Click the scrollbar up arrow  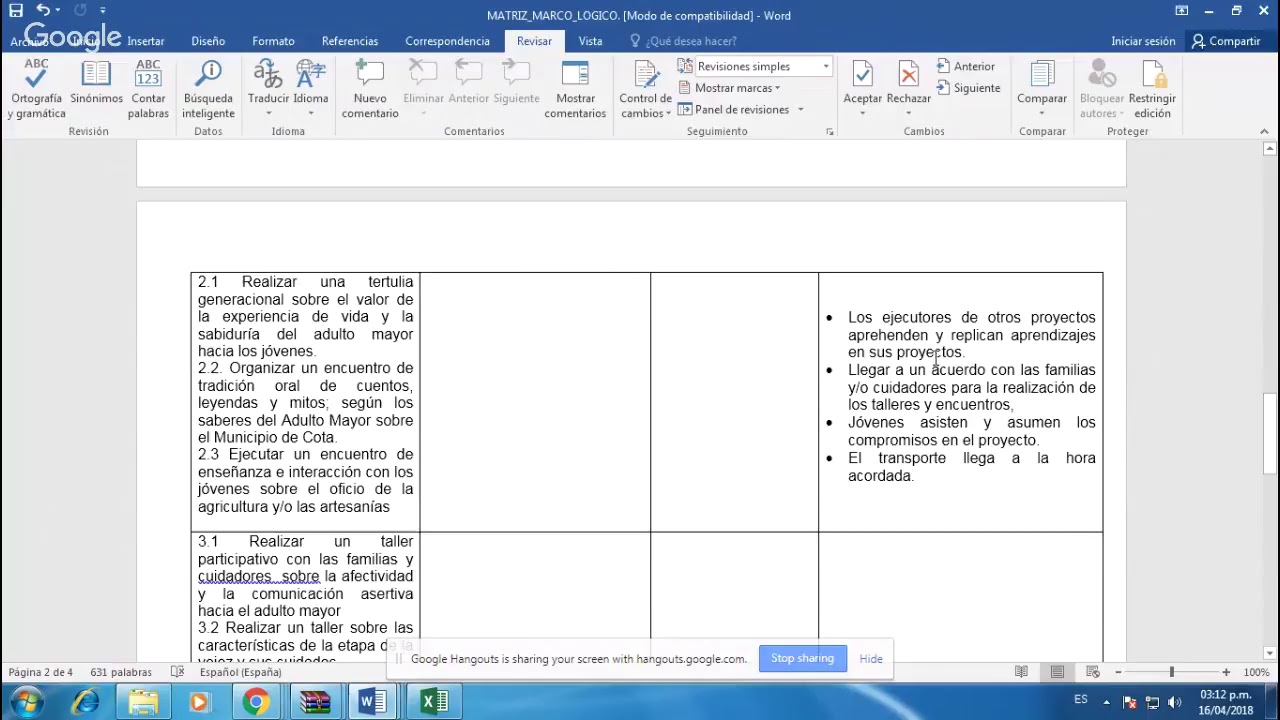pos(1270,149)
